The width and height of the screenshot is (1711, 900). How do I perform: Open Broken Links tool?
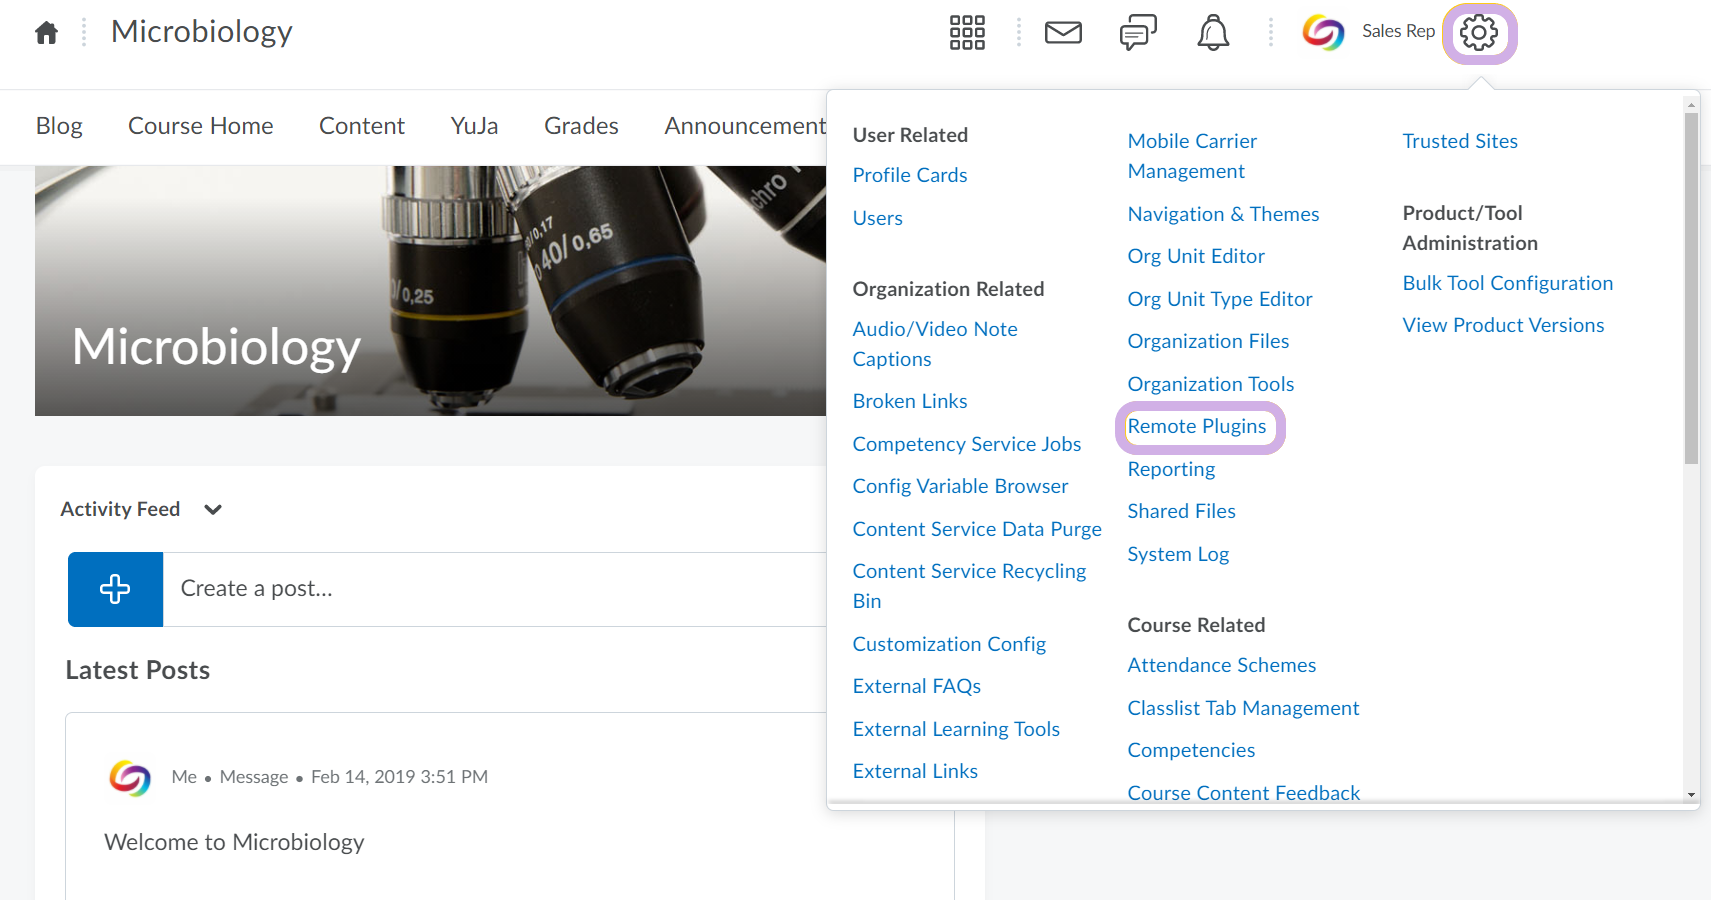pos(910,401)
